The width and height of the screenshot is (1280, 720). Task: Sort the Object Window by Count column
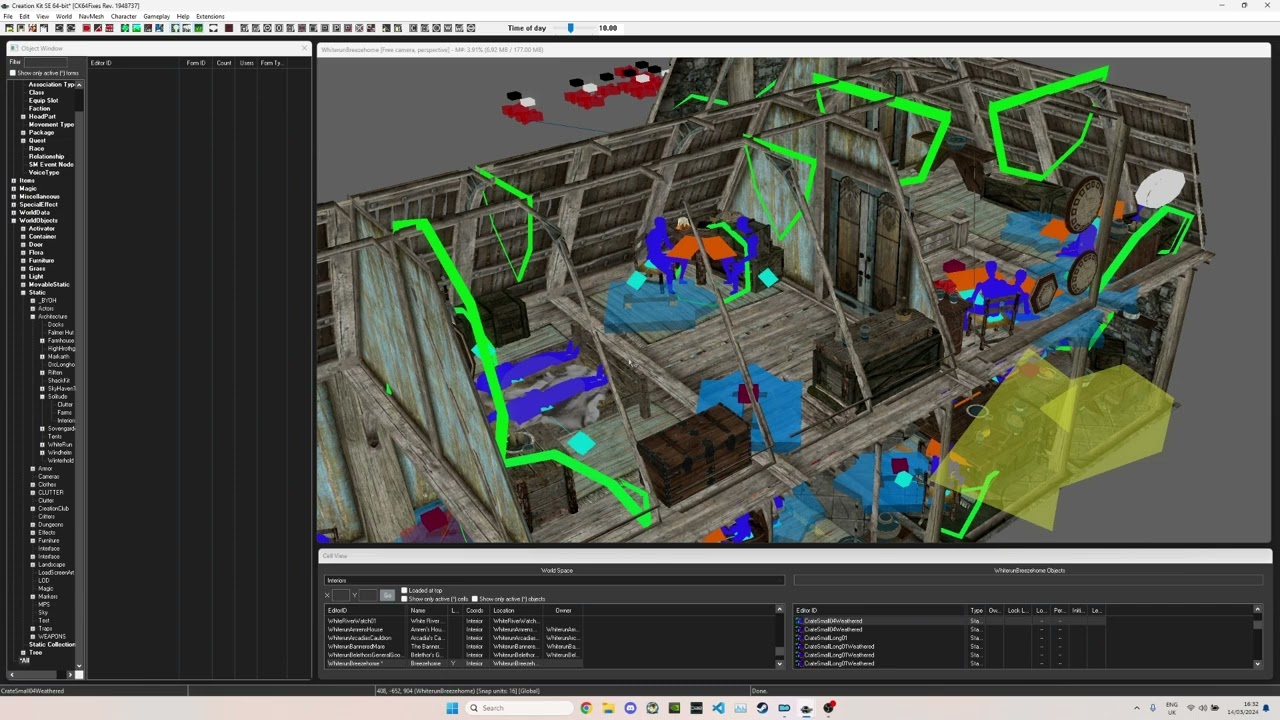coord(224,63)
